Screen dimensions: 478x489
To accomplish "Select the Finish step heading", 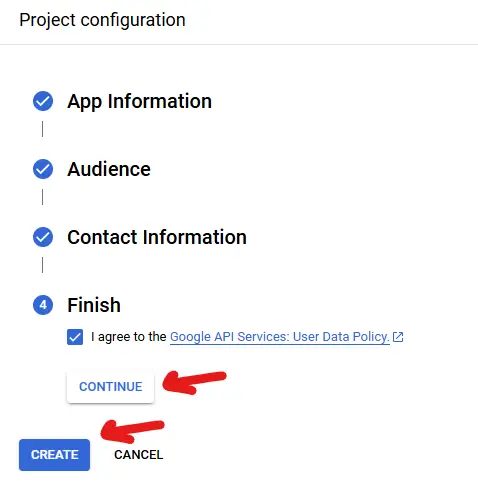I will click(94, 305).
